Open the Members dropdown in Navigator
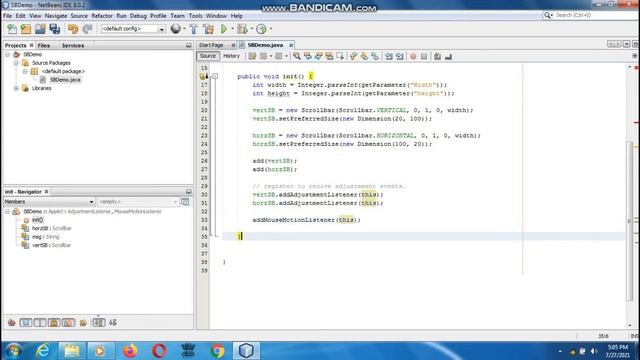This screenshot has width=640, height=360. (x=49, y=202)
